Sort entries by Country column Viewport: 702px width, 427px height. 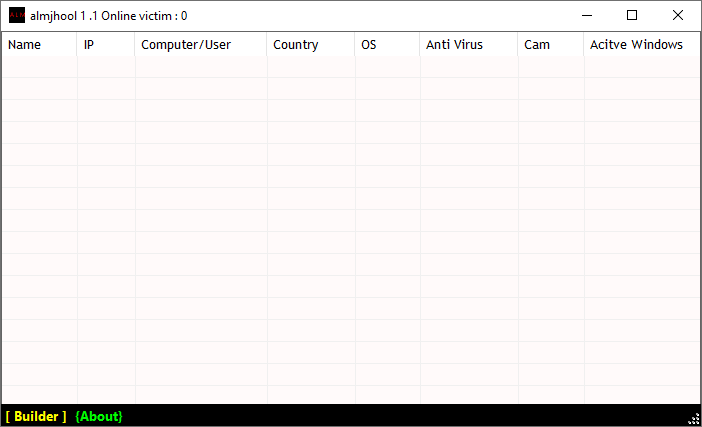pyautogui.click(x=296, y=45)
